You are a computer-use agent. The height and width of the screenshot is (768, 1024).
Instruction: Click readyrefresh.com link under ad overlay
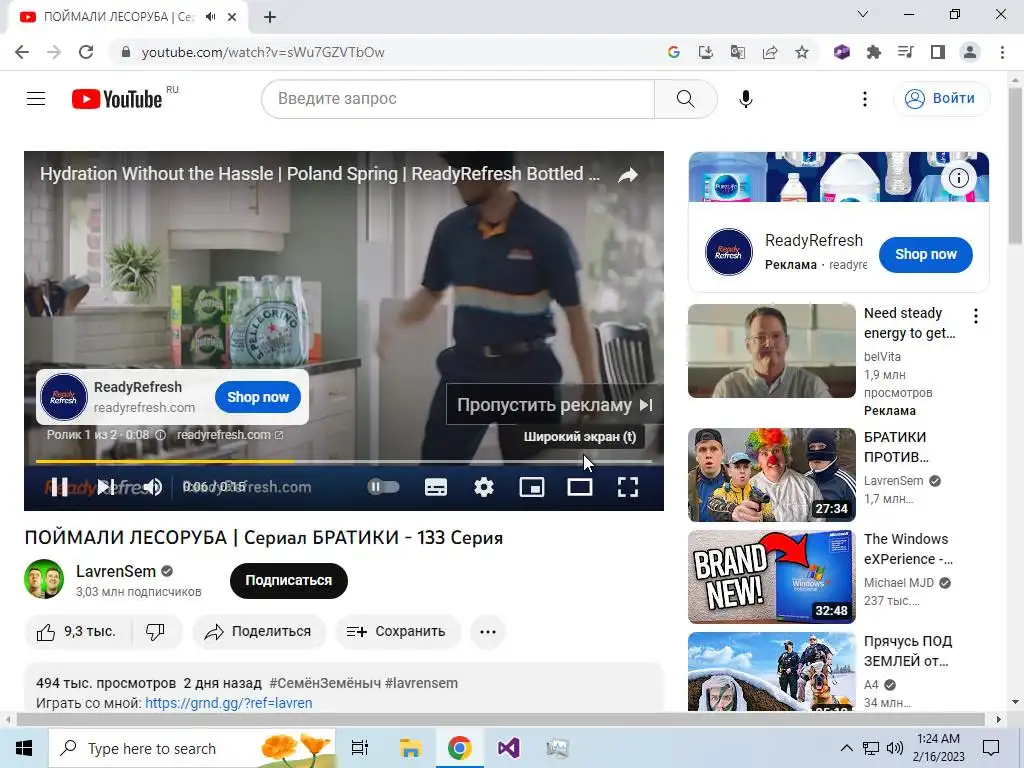tap(230, 435)
